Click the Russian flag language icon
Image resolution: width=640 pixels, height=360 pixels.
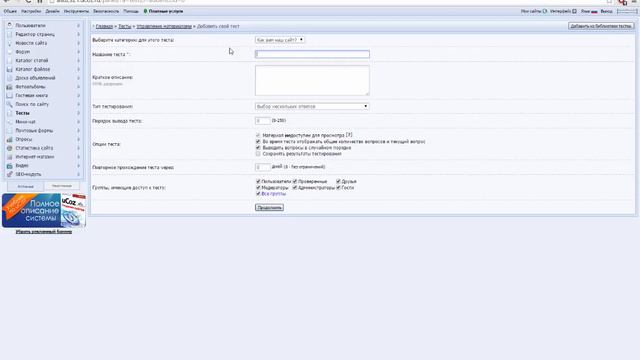594,11
